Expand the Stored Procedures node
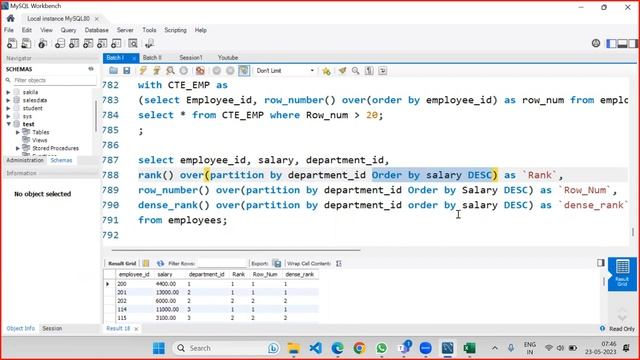This screenshot has width=640, height=360. pyautogui.click(x=18, y=148)
